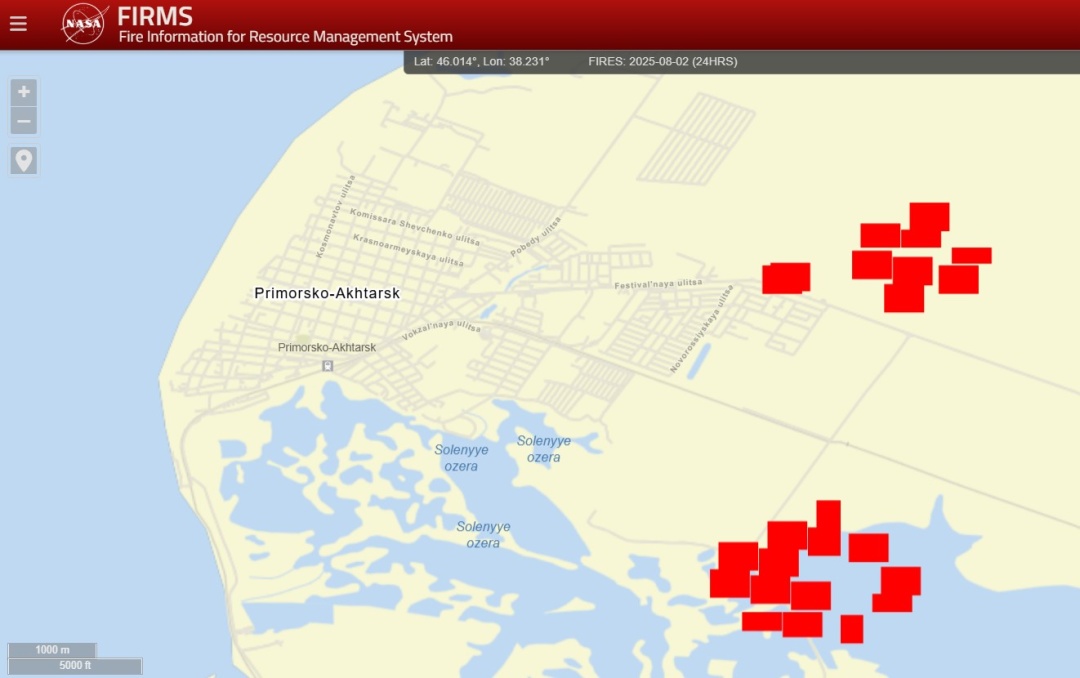The height and width of the screenshot is (678, 1080).
Task: Open the hamburger menu in header
Action: [x=18, y=24]
